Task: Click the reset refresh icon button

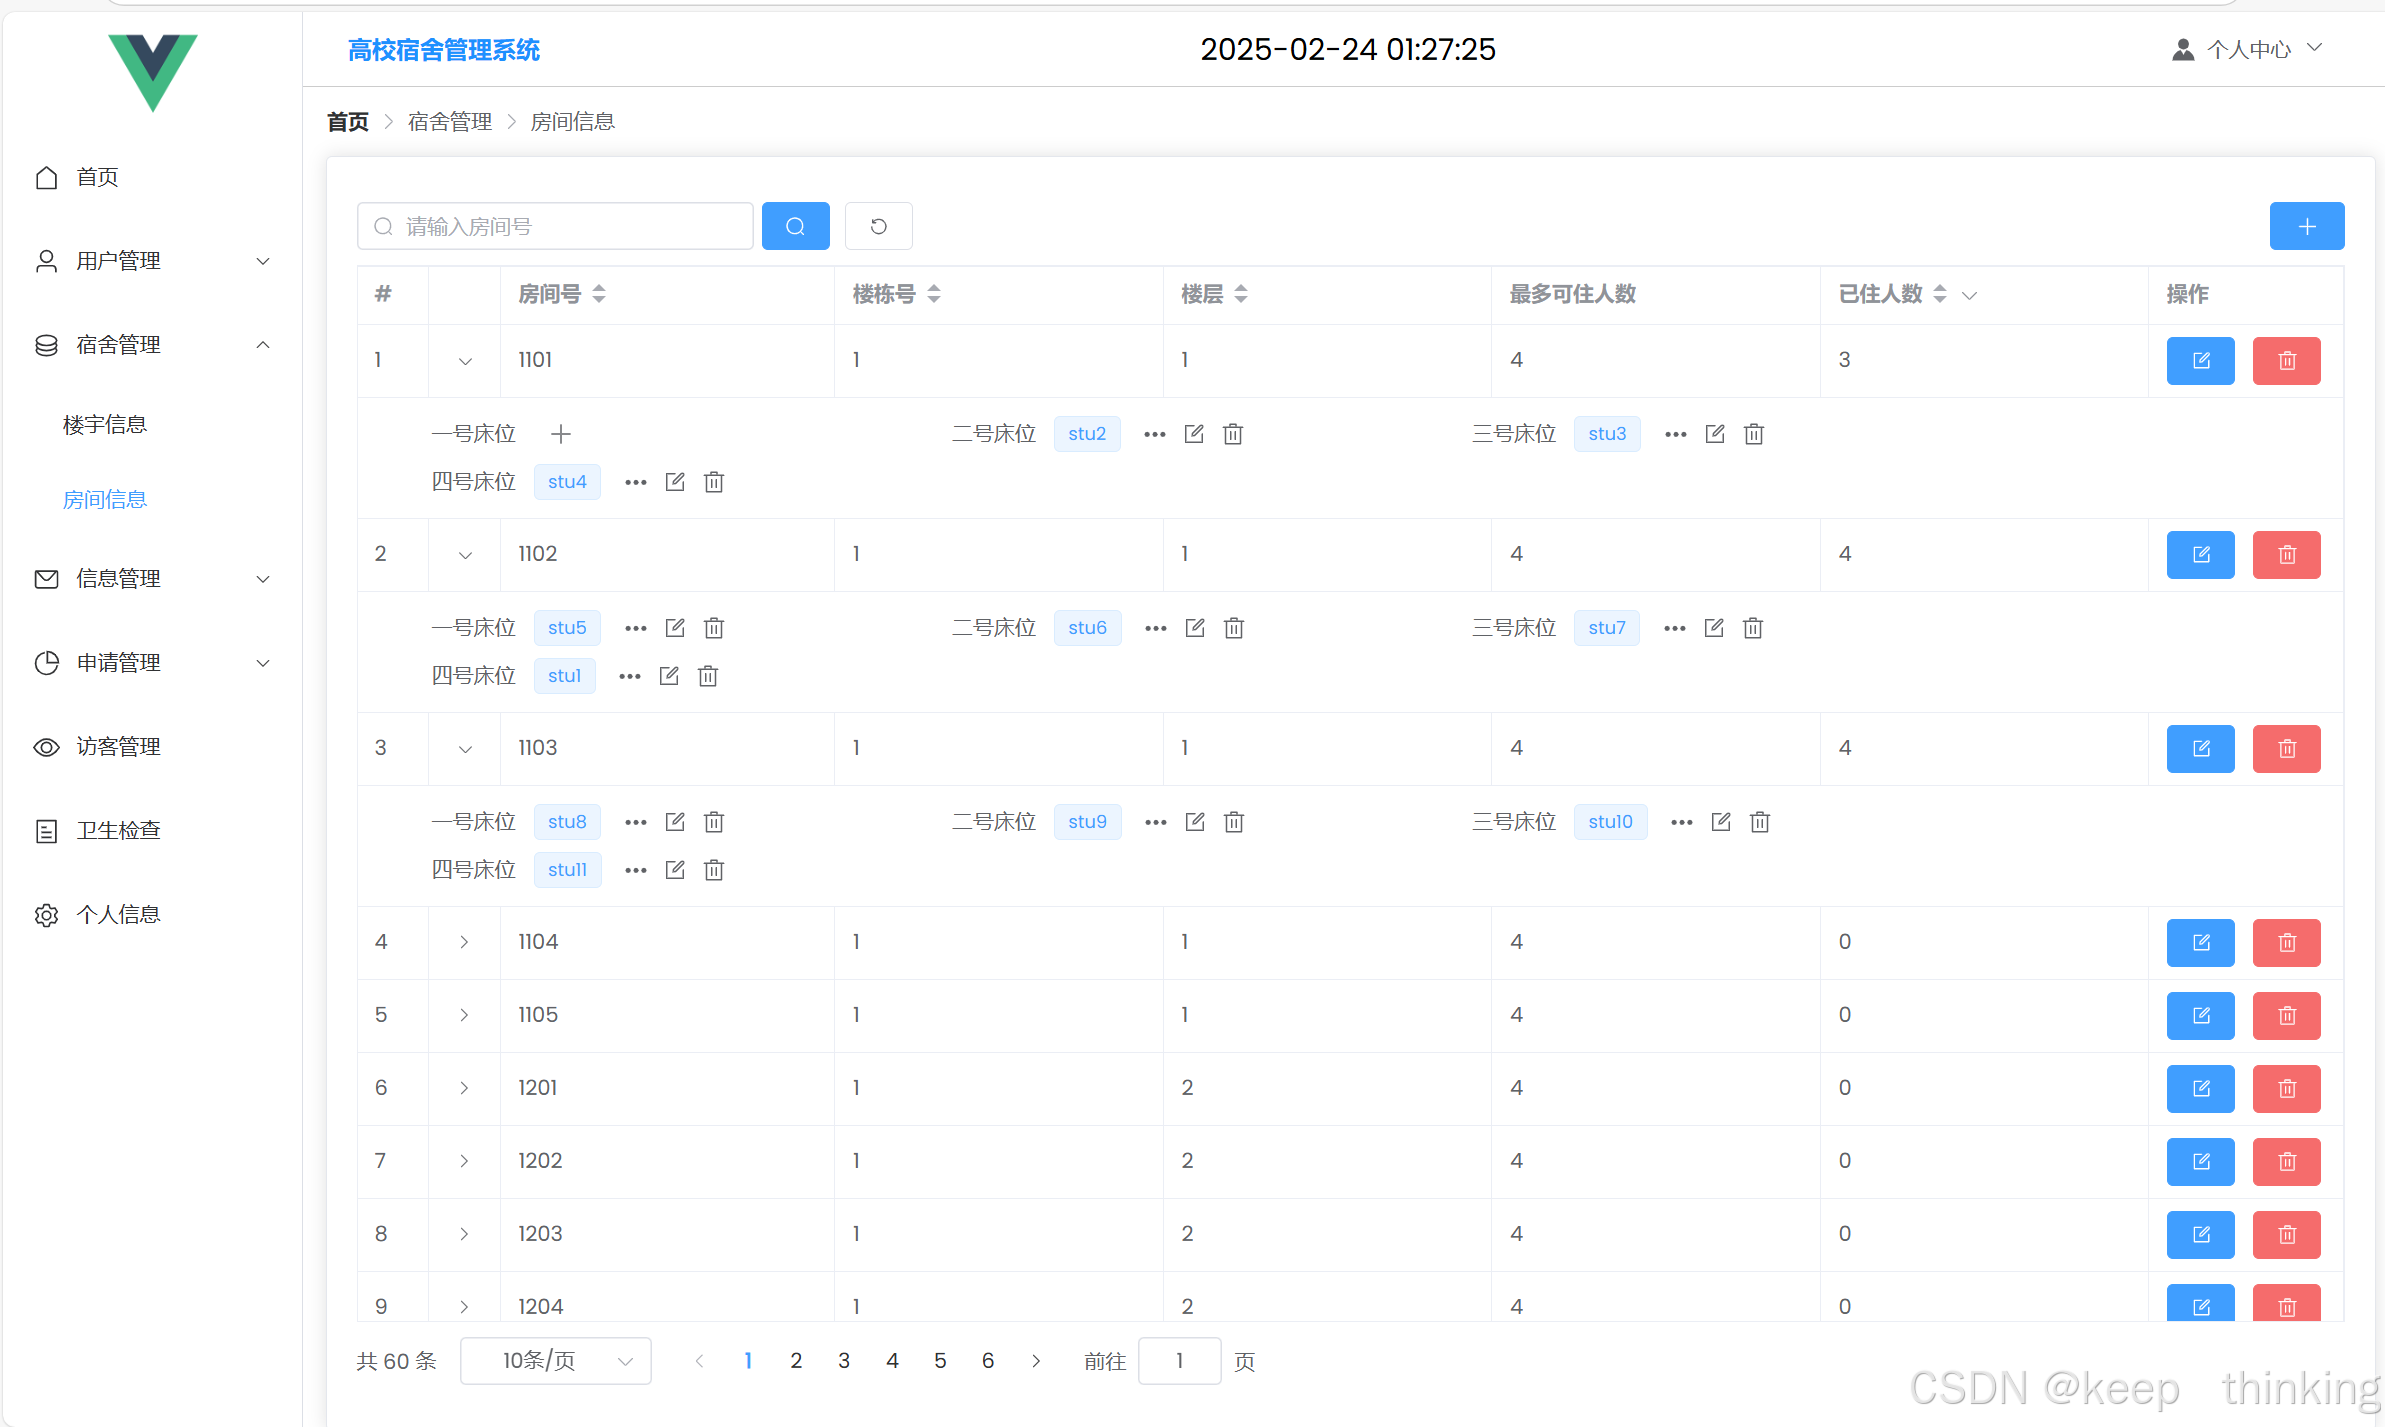Action: point(878,226)
